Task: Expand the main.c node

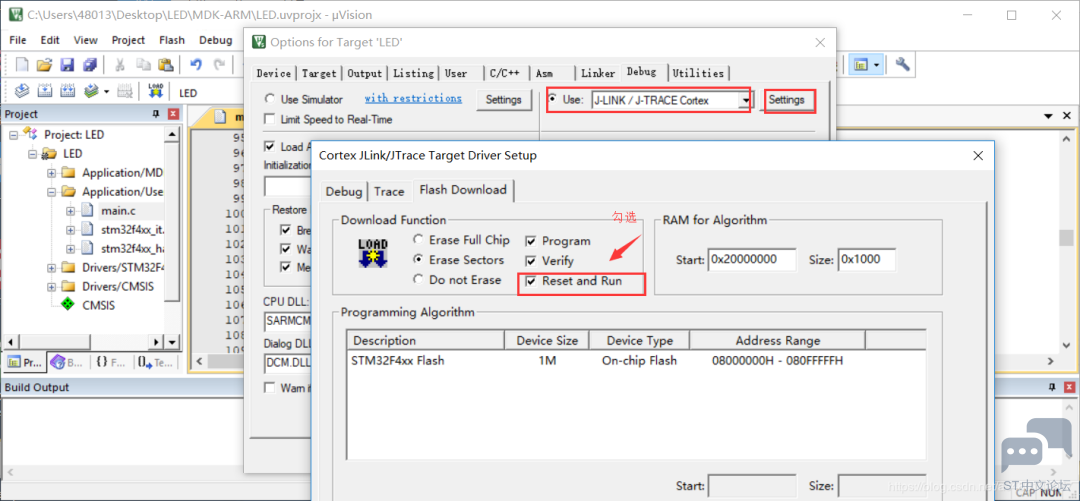Action: (70, 211)
